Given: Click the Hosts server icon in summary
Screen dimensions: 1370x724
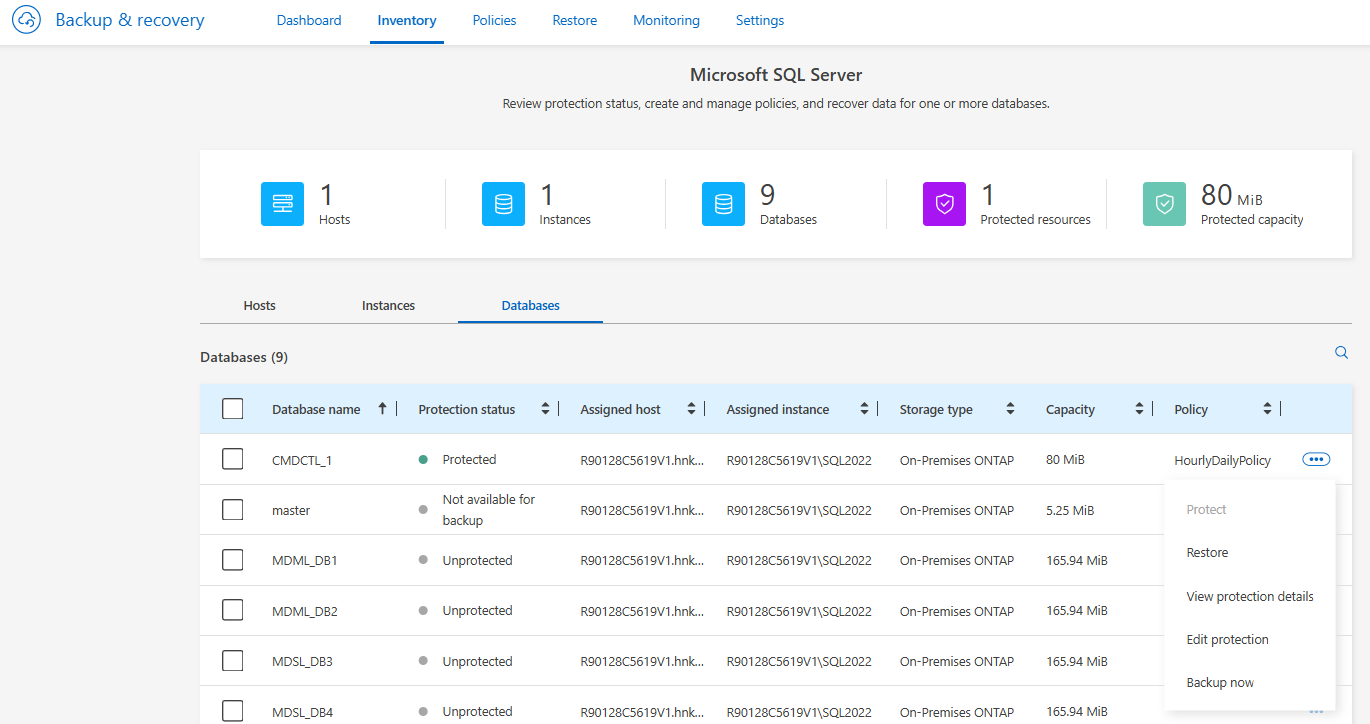Looking at the screenshot, I should pyautogui.click(x=283, y=204).
